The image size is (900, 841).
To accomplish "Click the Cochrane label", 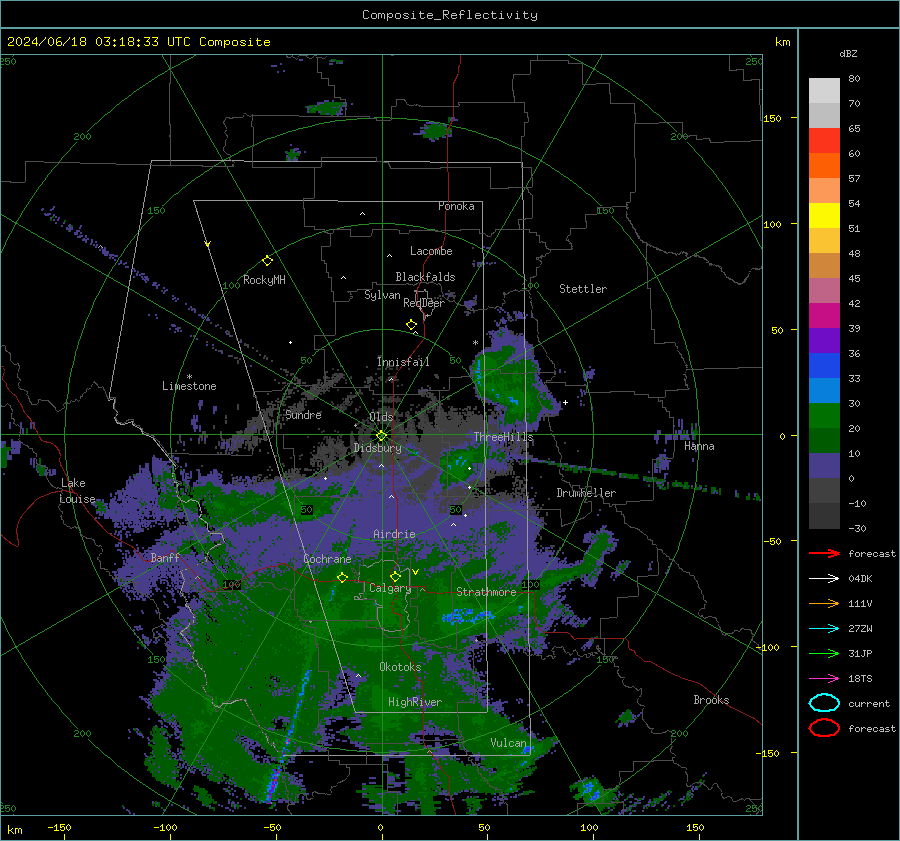I will pos(327,559).
